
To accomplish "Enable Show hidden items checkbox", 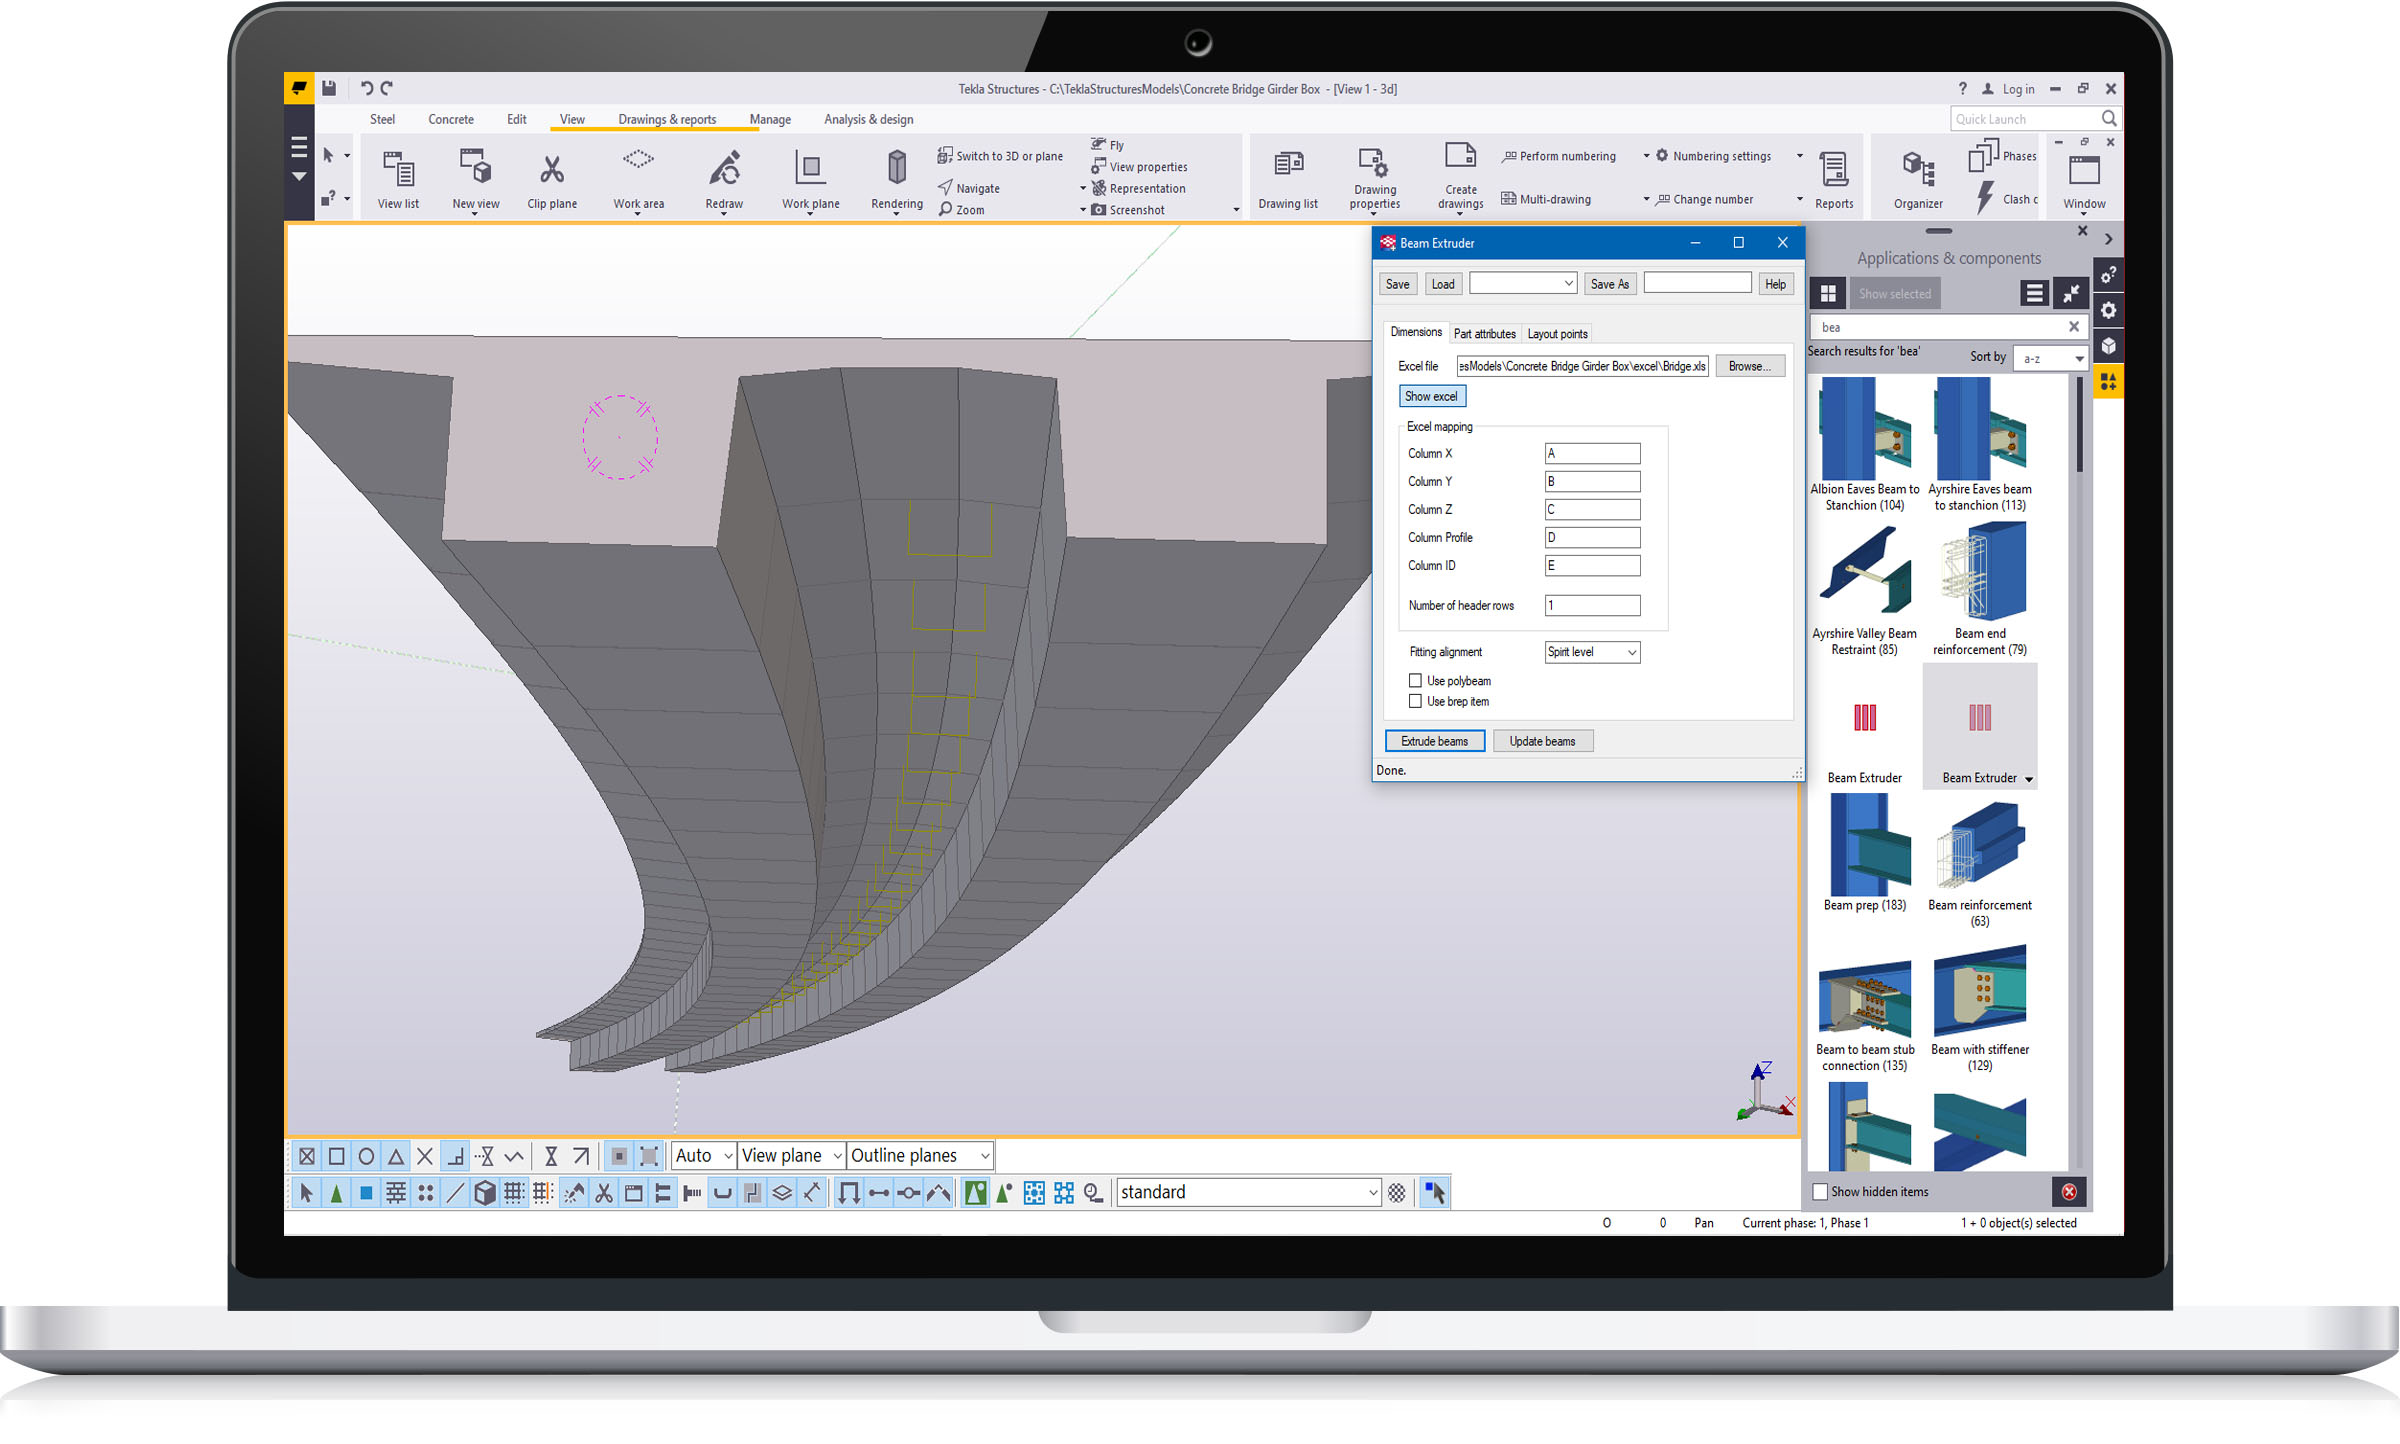I will tap(1820, 1191).
